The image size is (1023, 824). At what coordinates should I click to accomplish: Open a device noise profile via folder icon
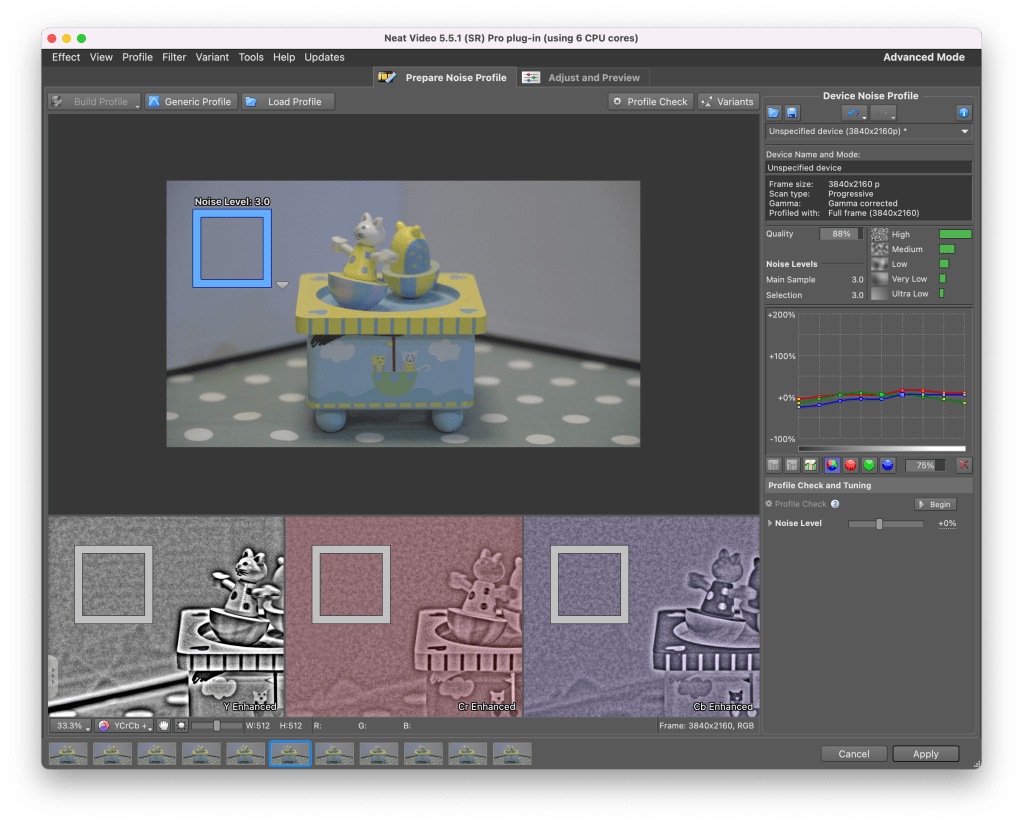[774, 113]
